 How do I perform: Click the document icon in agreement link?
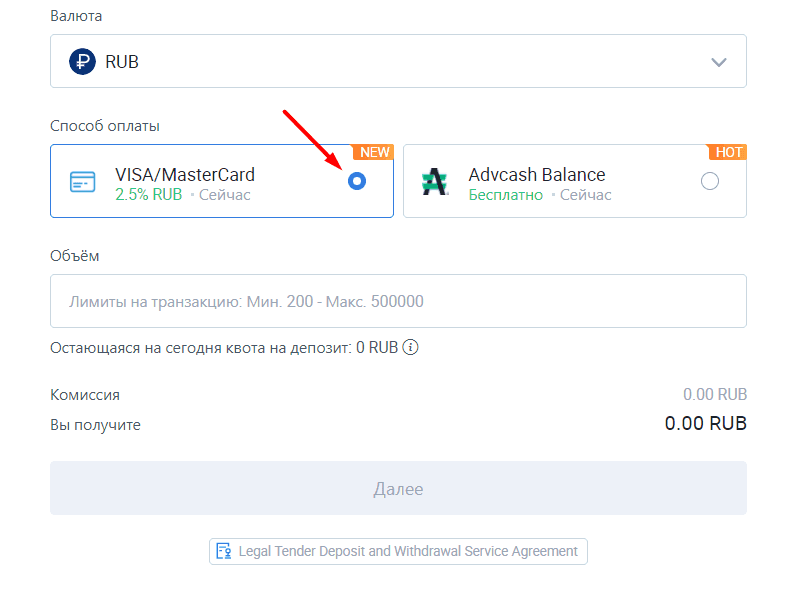[x=224, y=551]
